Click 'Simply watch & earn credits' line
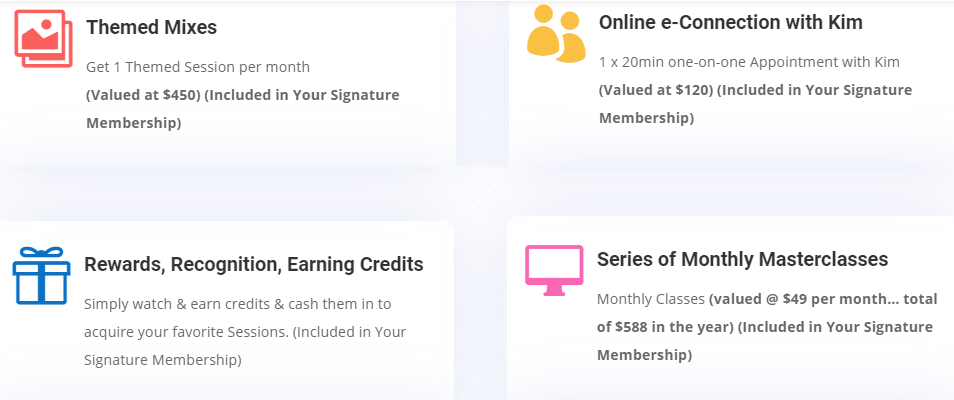The image size is (954, 400). coord(237,304)
